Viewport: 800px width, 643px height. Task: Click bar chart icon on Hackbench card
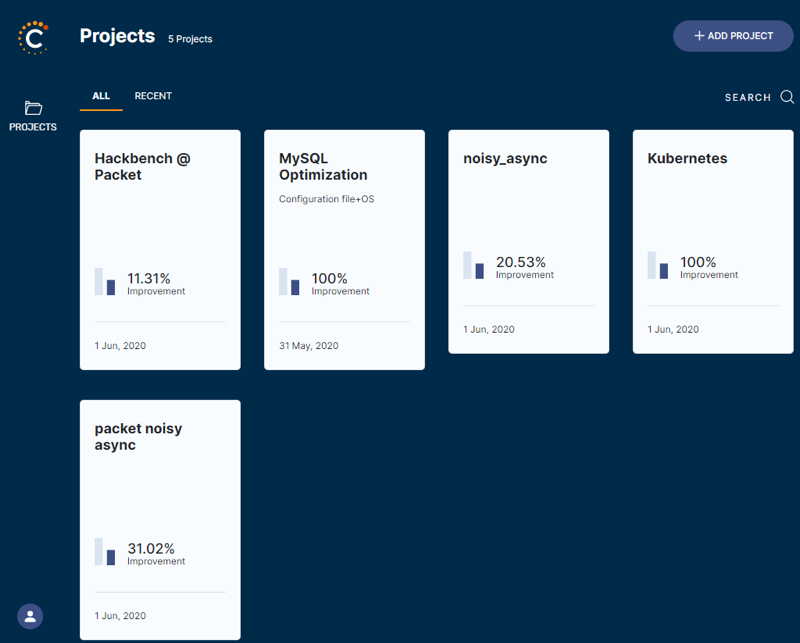tap(105, 281)
